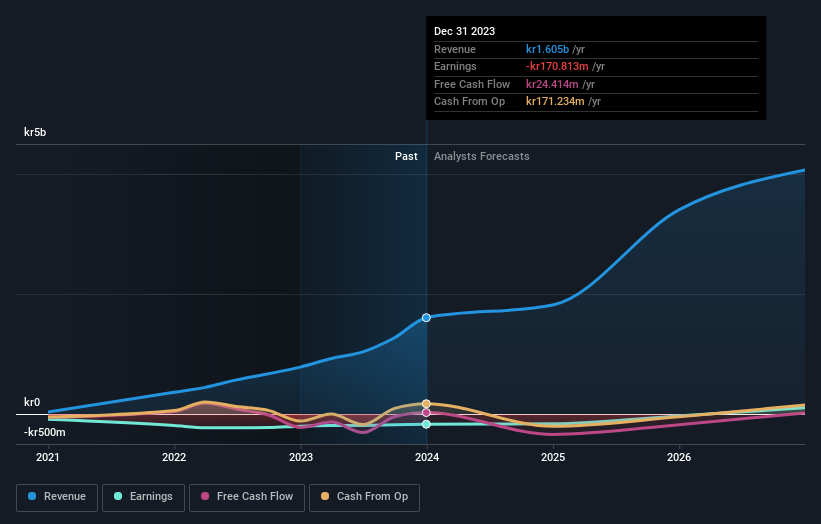The width and height of the screenshot is (821, 524).
Task: Click the Dec 31 2023 tooltip date
Action: [464, 31]
